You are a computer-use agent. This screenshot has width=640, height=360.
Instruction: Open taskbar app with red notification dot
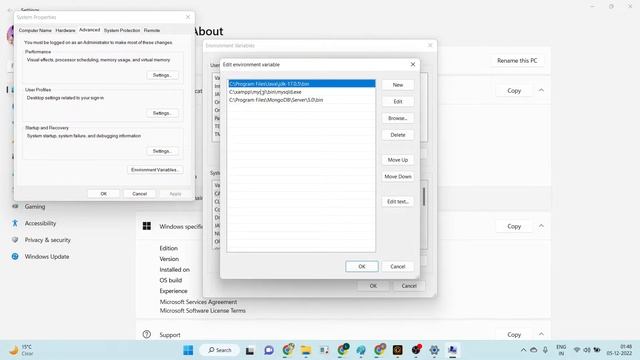(x=416, y=350)
